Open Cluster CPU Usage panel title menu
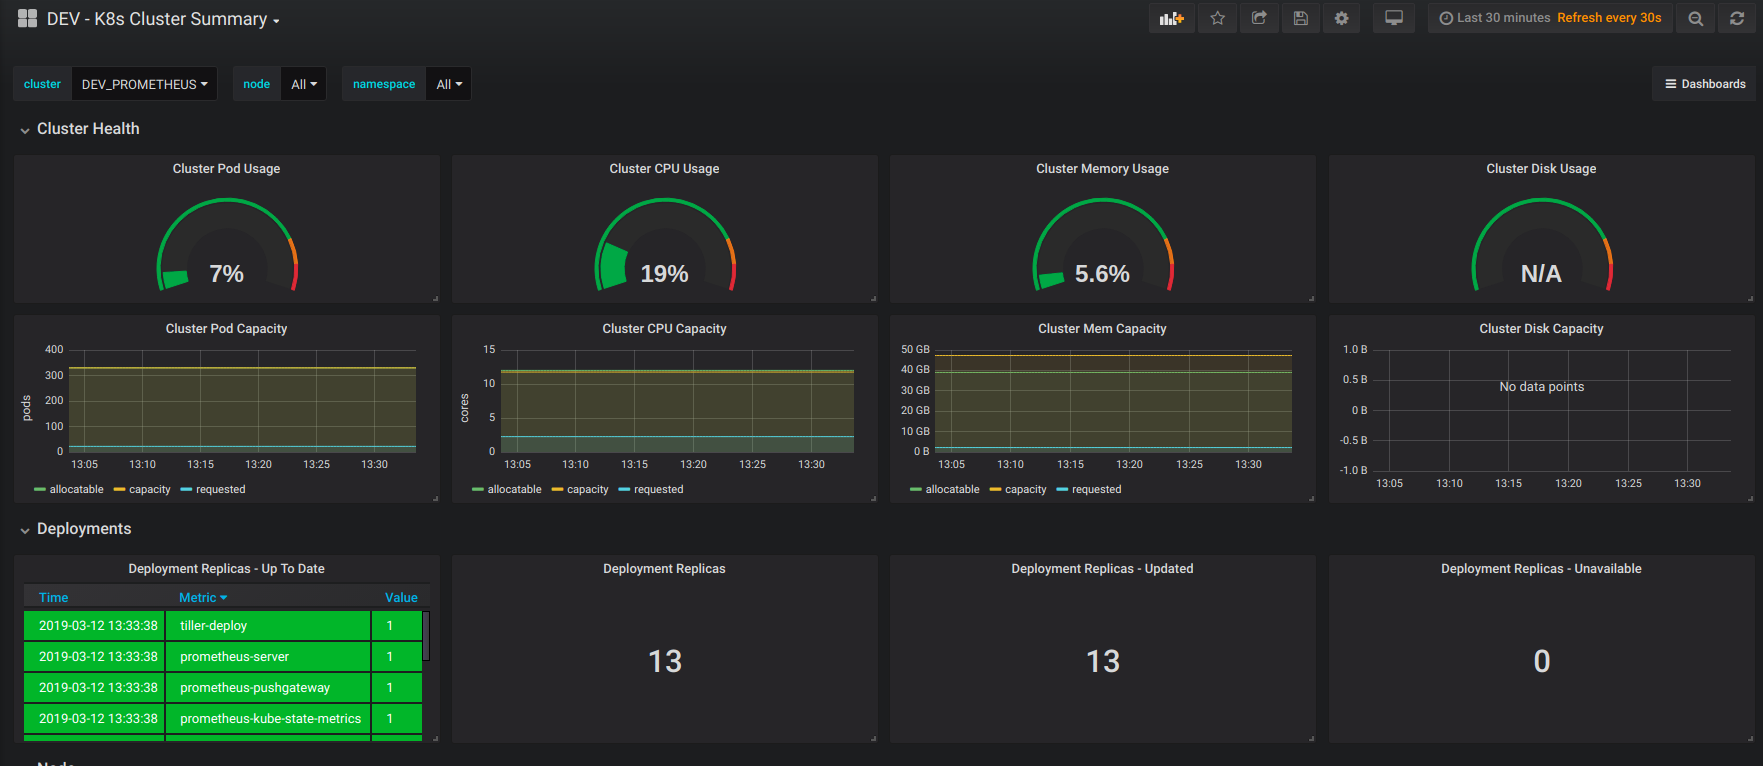This screenshot has width=1763, height=766. tap(664, 169)
